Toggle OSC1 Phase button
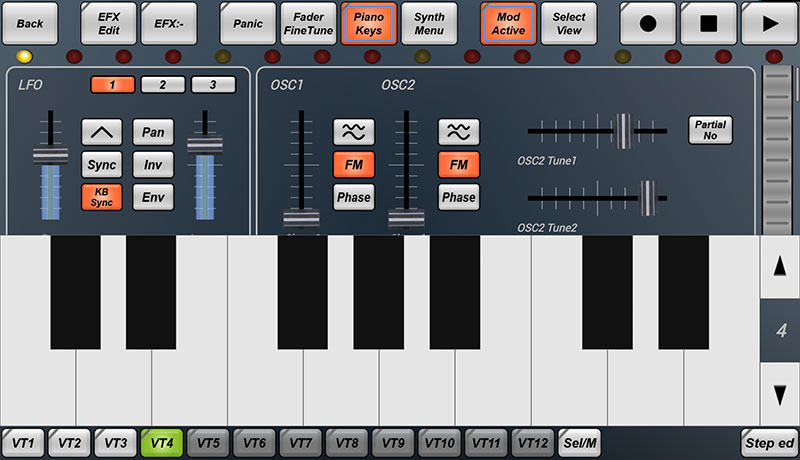This screenshot has width=800, height=460. point(354,197)
